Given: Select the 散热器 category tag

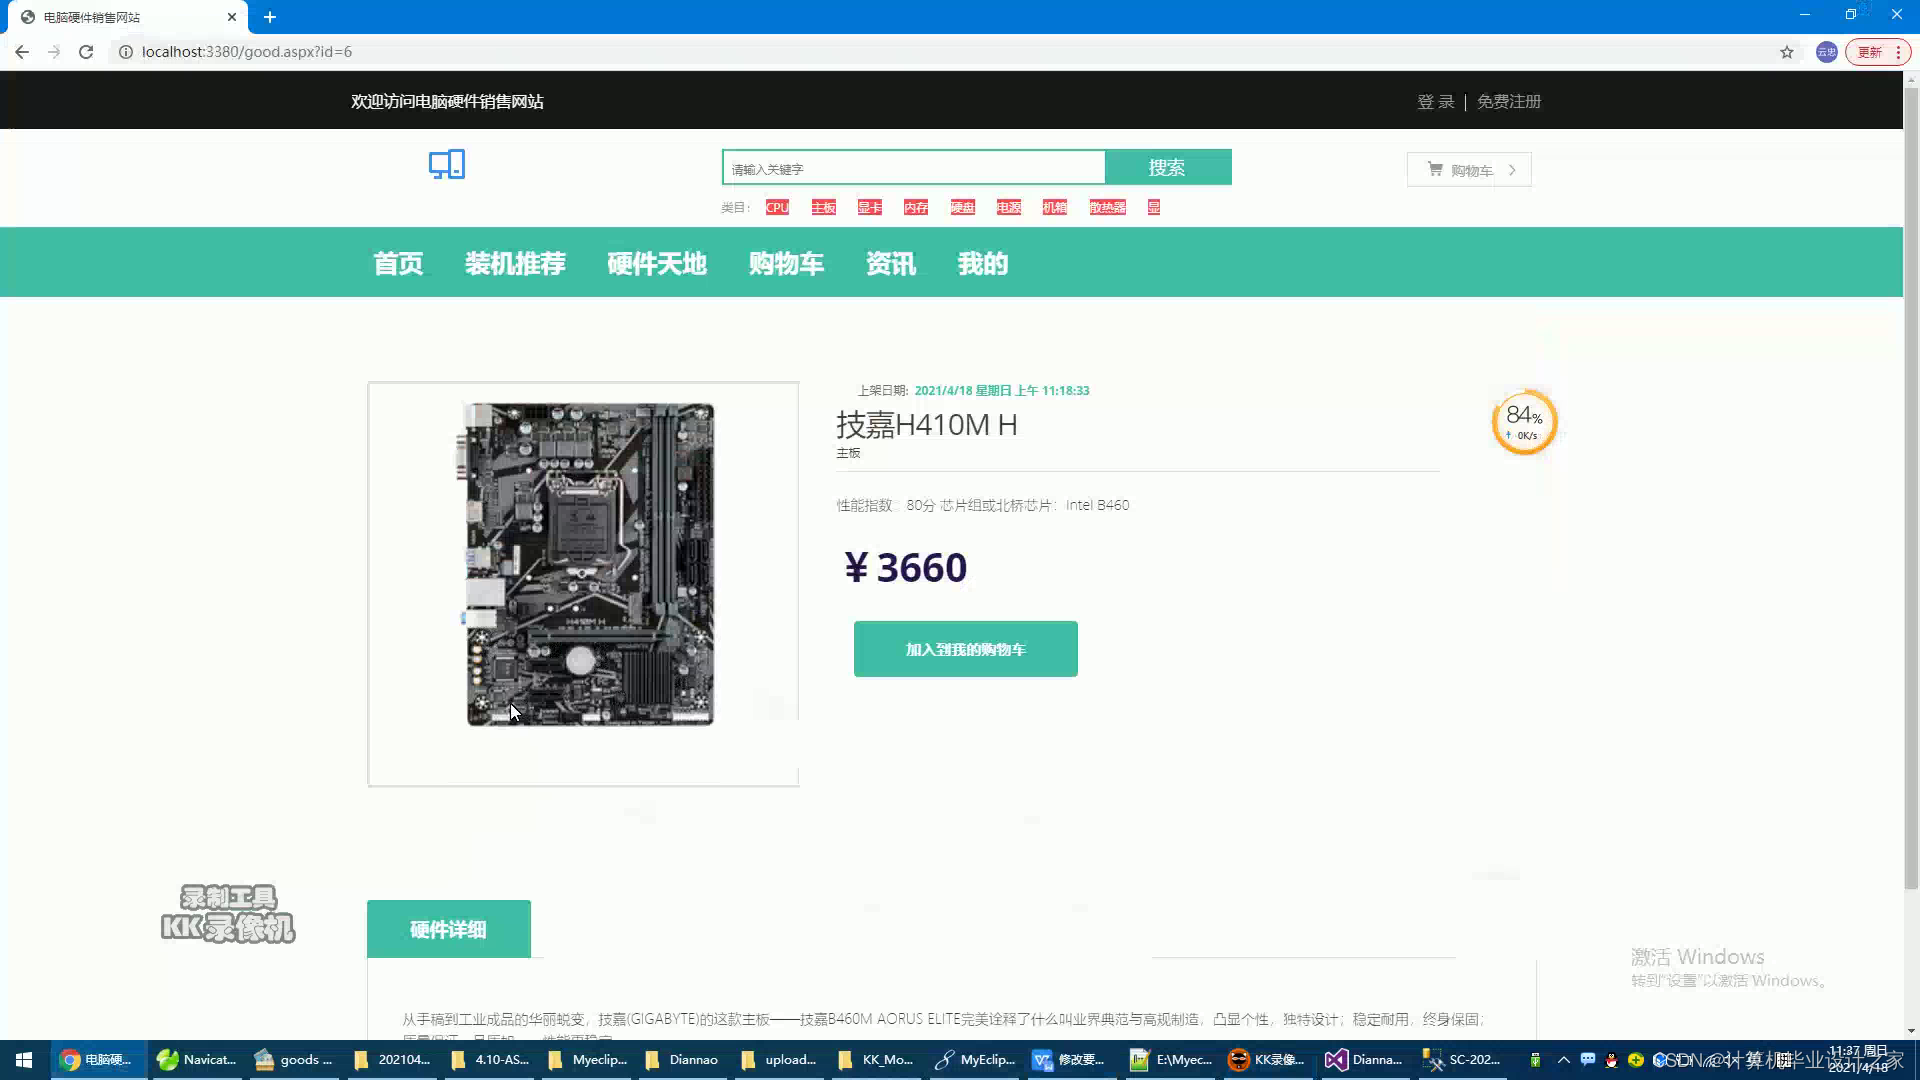Looking at the screenshot, I should (1107, 208).
